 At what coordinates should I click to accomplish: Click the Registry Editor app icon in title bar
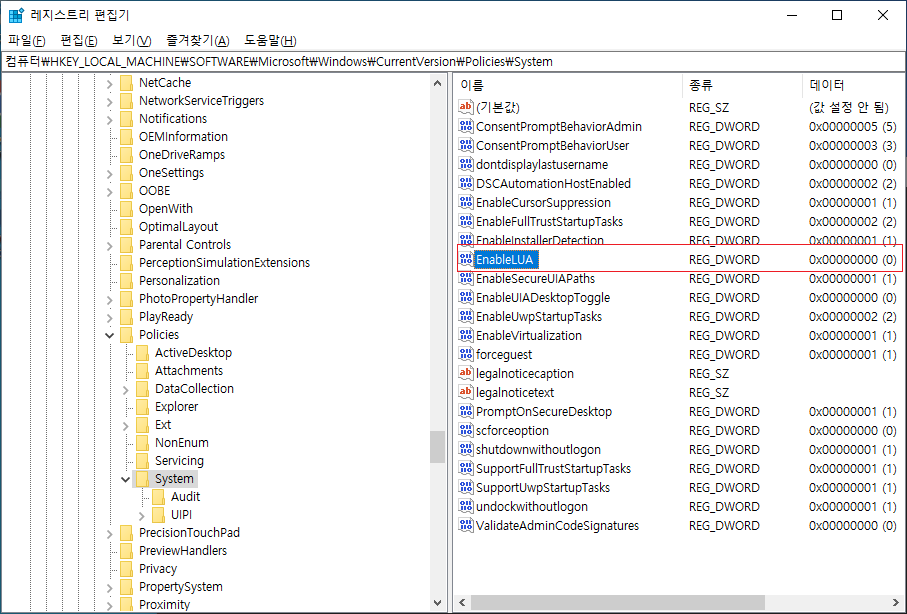click(16, 15)
